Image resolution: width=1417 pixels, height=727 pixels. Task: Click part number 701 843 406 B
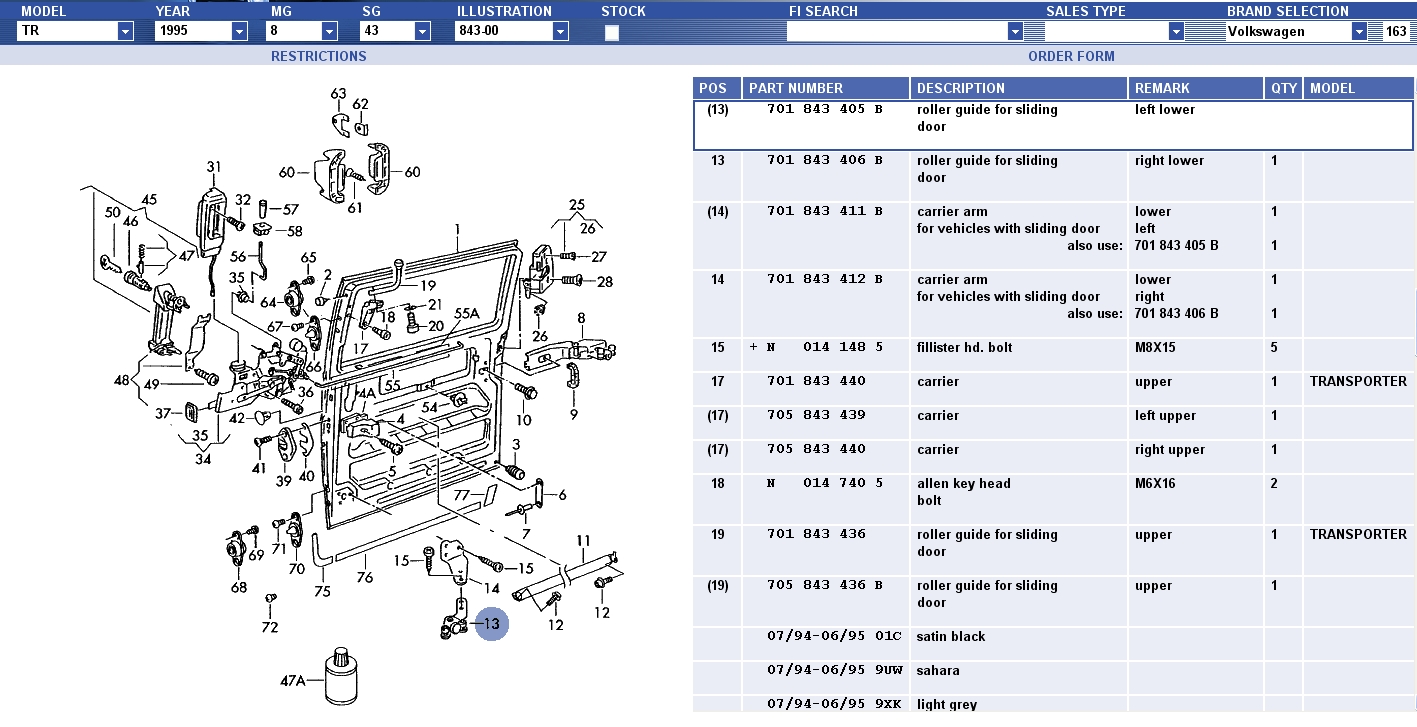click(x=824, y=160)
